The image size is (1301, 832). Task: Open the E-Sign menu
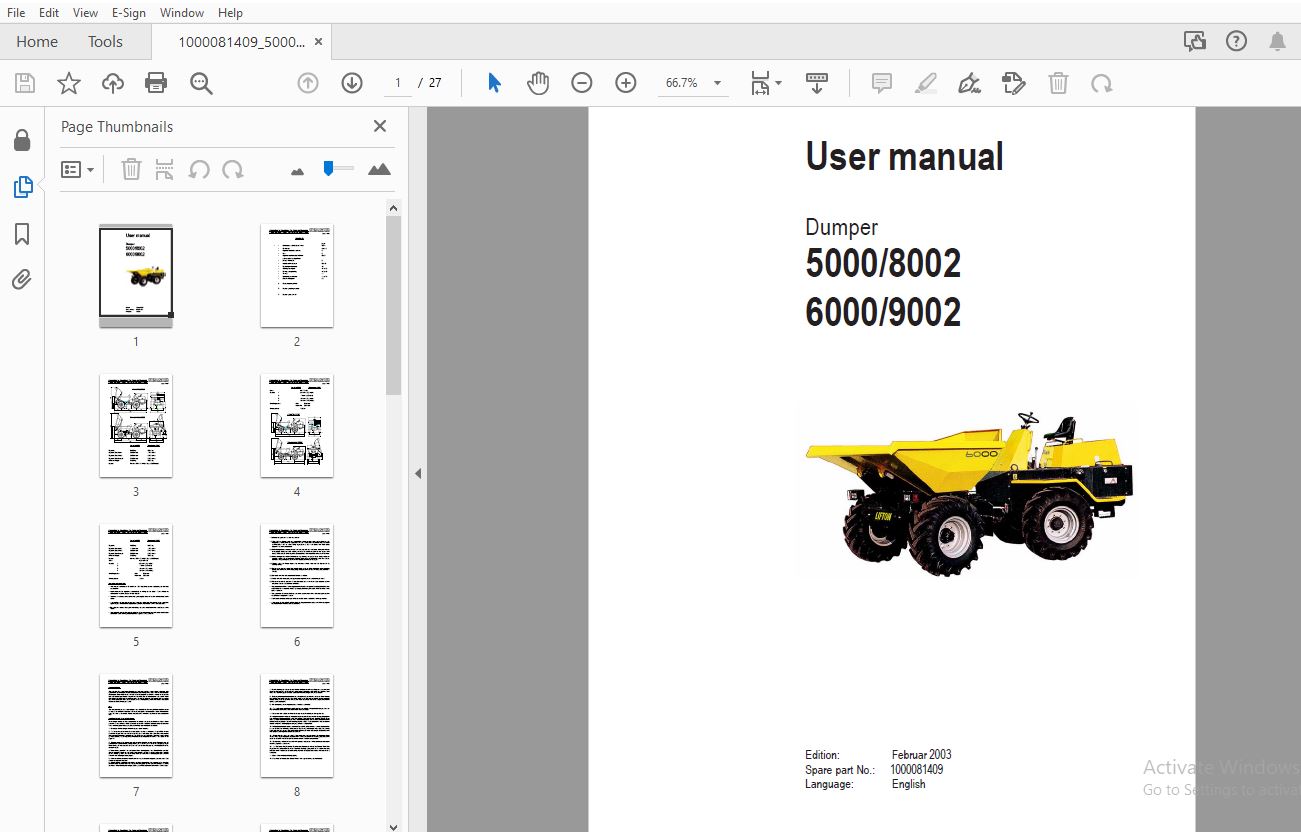point(128,13)
